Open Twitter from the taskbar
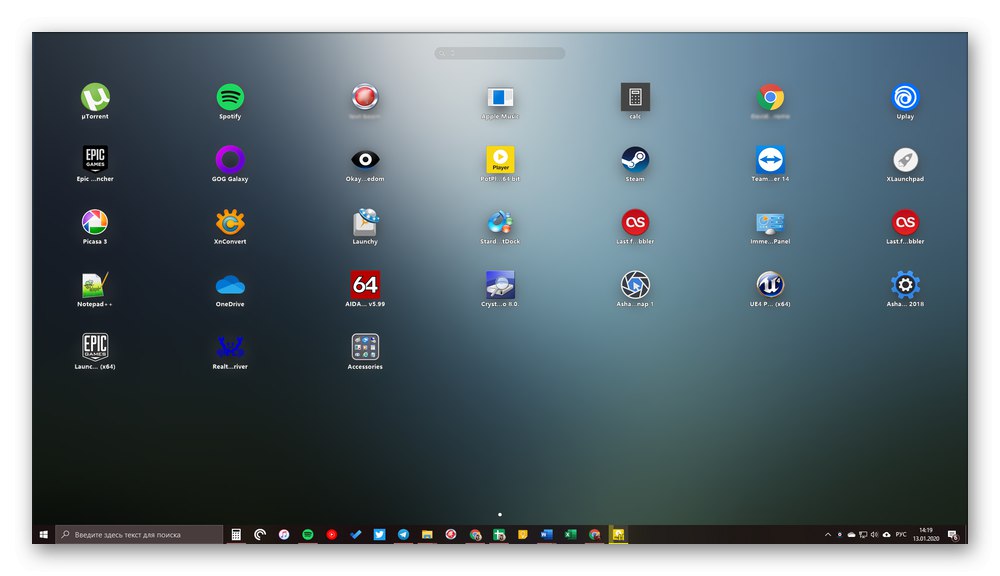This screenshot has width=1000, height=576. coord(379,535)
